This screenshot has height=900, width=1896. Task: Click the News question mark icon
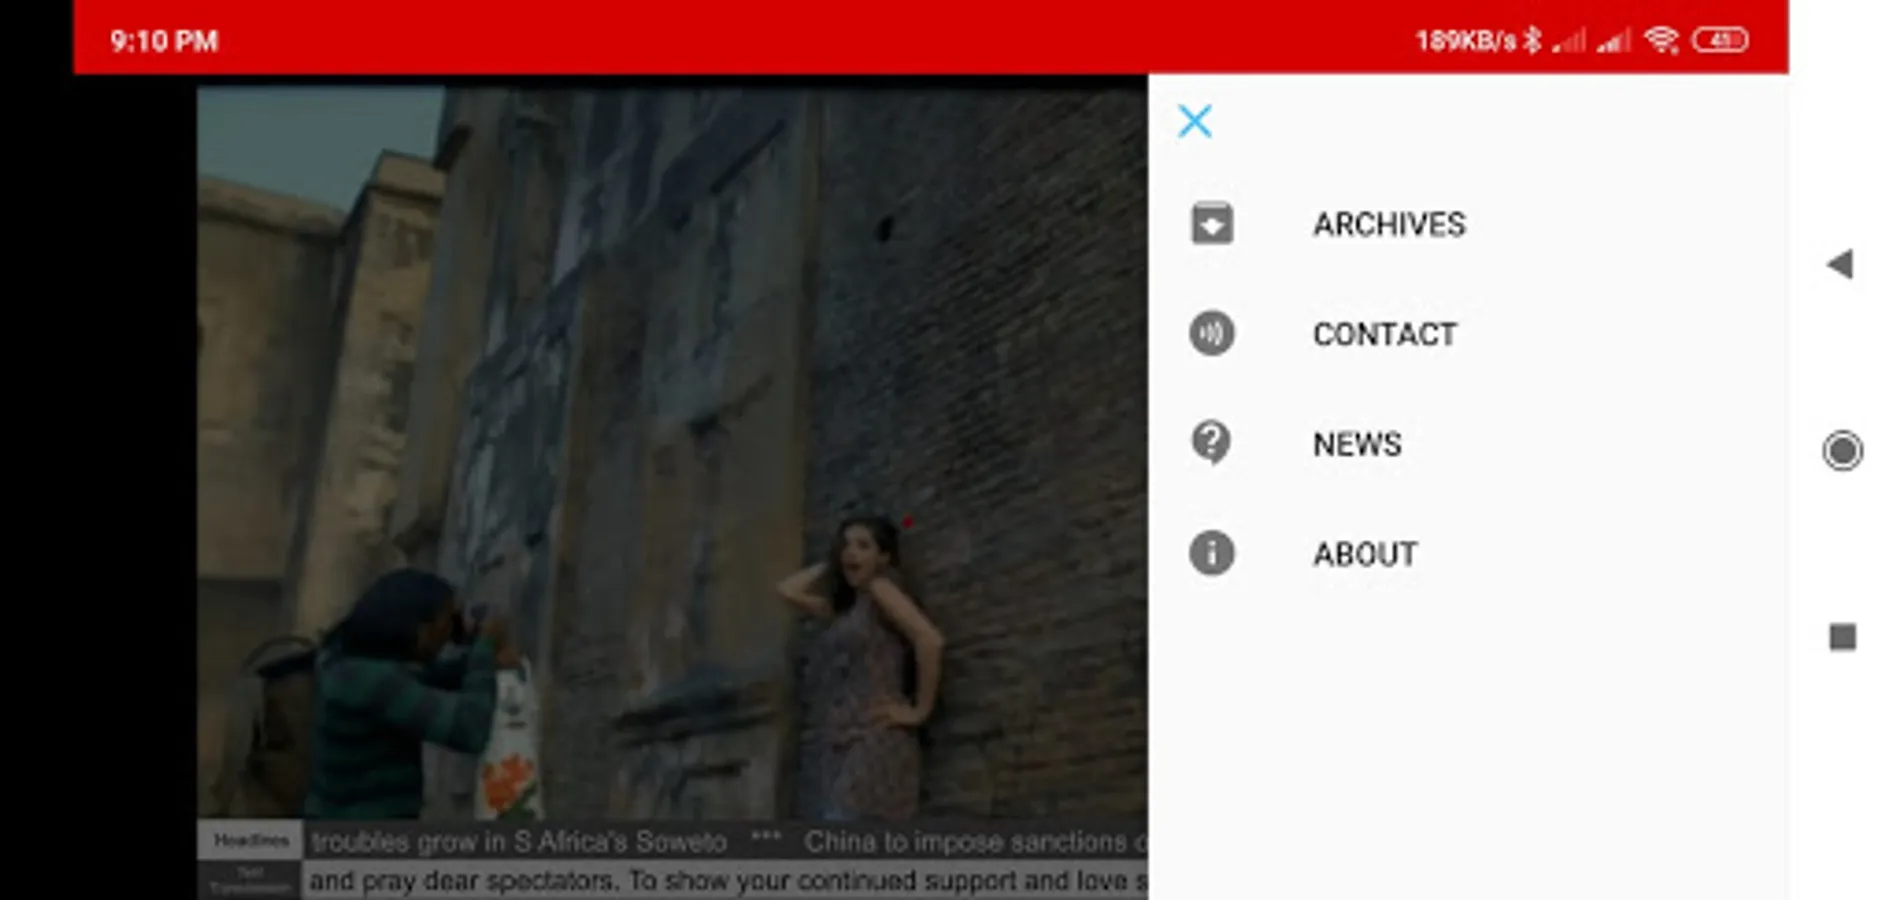click(1212, 443)
